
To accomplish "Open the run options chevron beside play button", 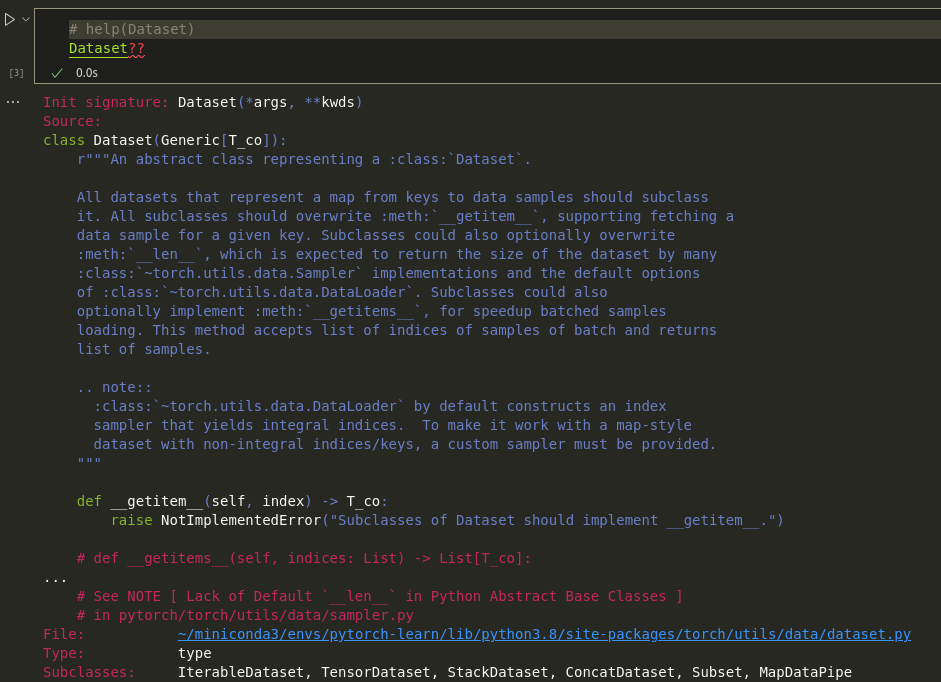I will pos(26,19).
